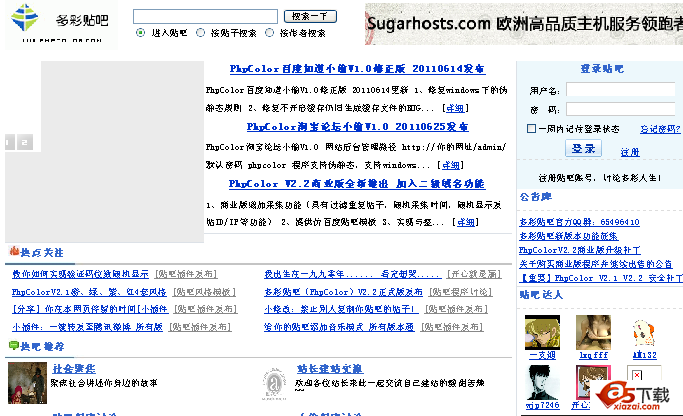Click 详细 link after 淘宝论坛小偷 summary
This screenshot has height=416, width=683.
450,165
